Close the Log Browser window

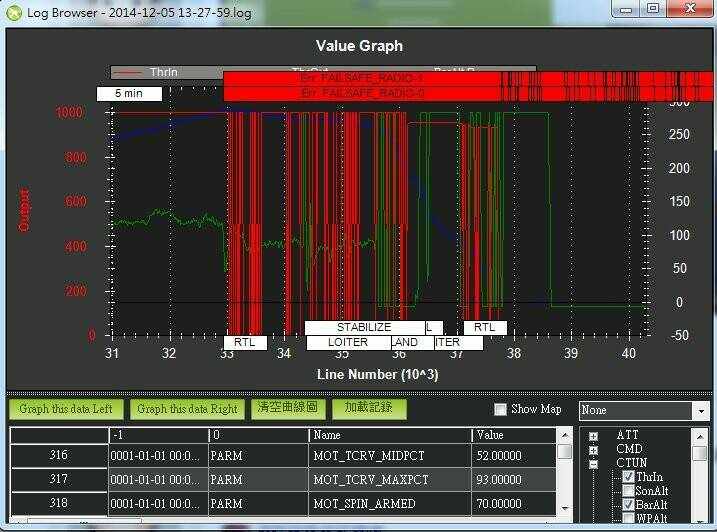pos(688,8)
